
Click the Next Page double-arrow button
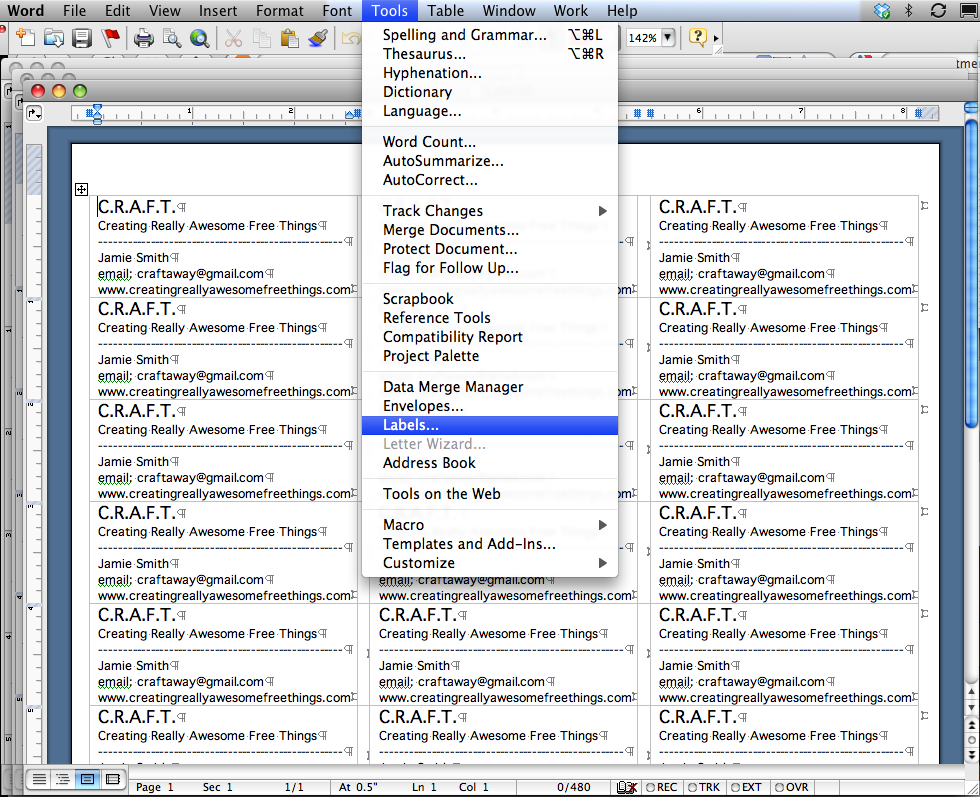tap(971, 754)
